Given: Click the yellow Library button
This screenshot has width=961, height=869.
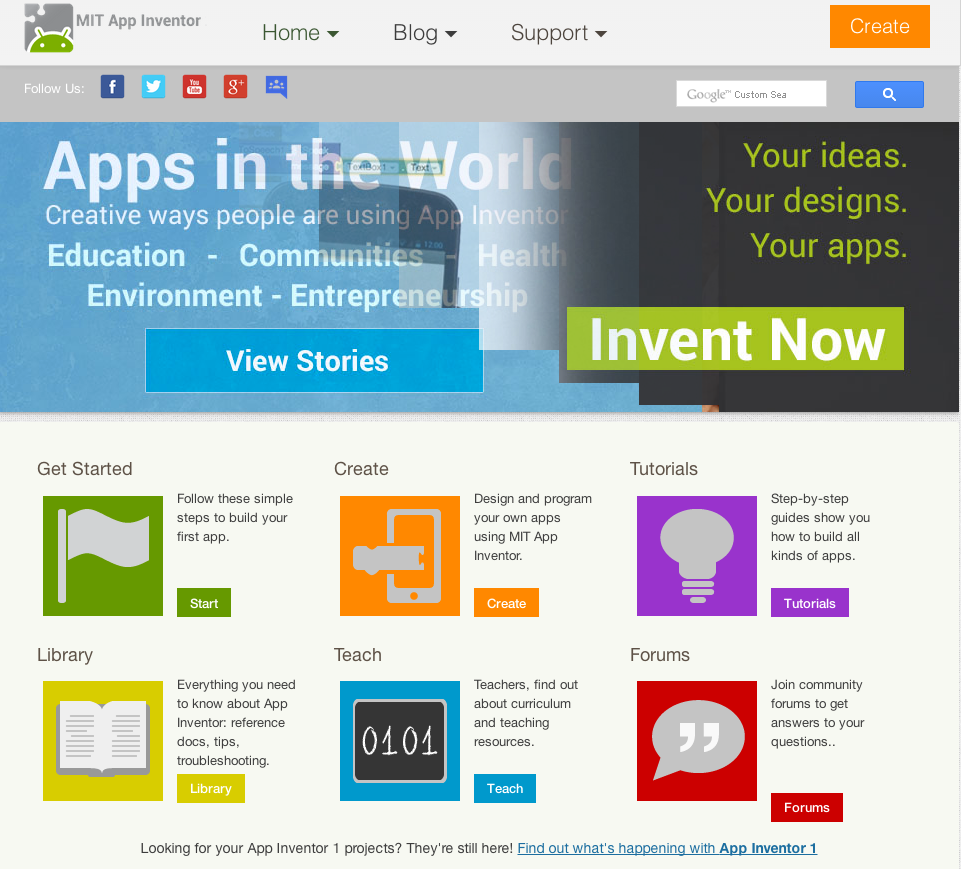Looking at the screenshot, I should [x=211, y=788].
